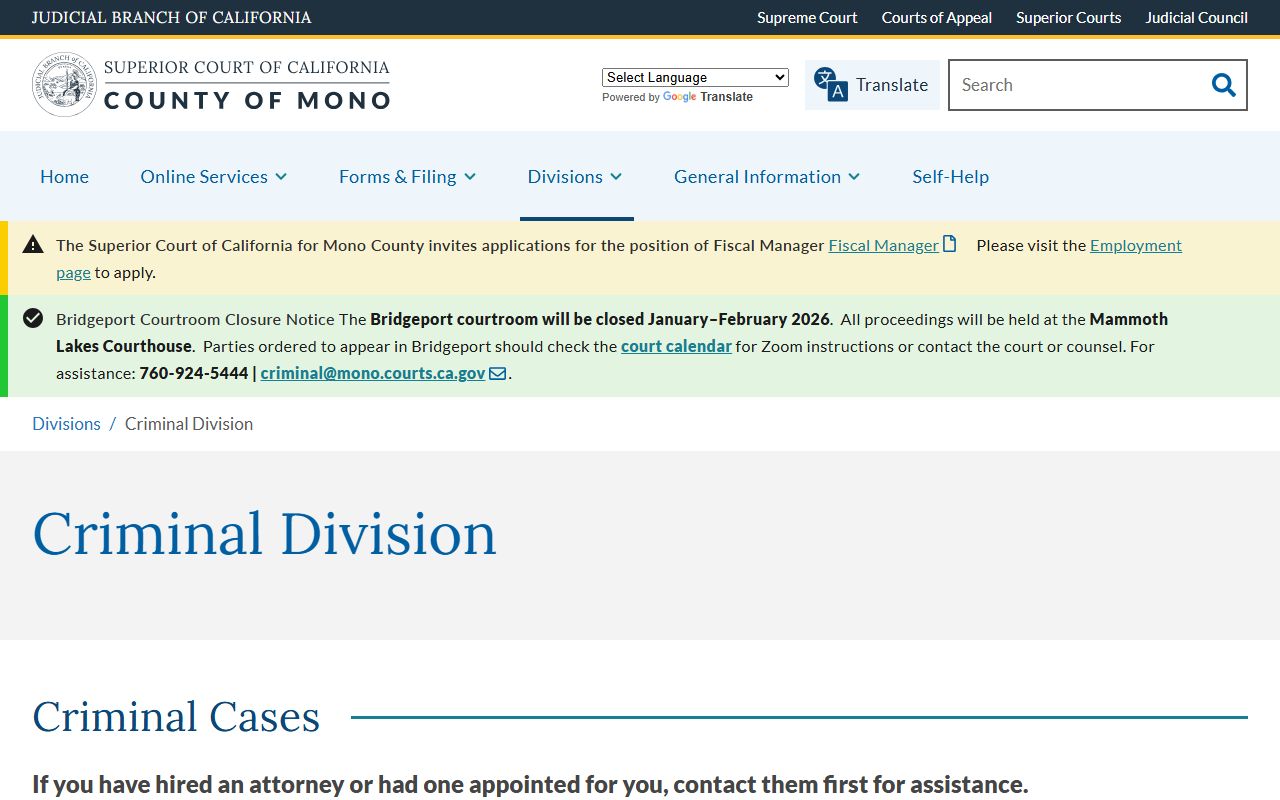The width and height of the screenshot is (1280, 800).
Task: Open the Select Language dropdown
Action: (695, 77)
